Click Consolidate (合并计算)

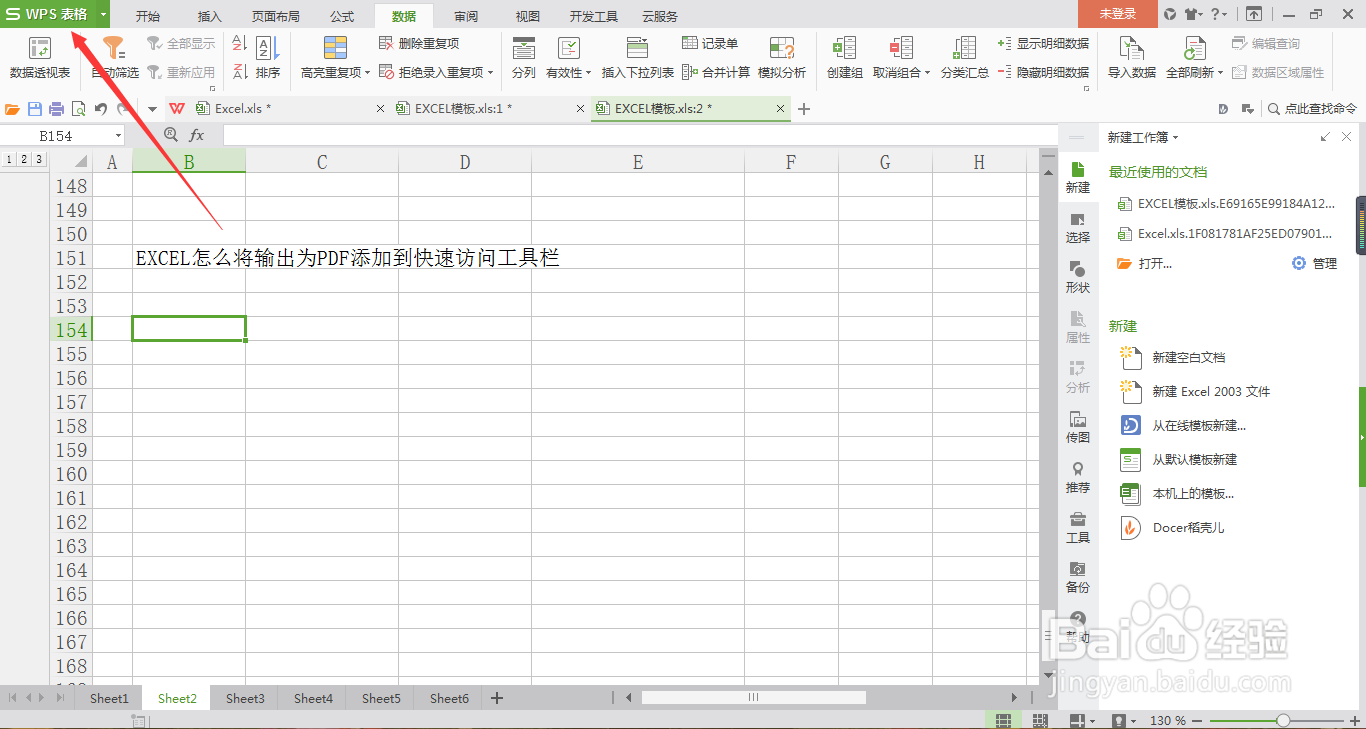tap(716, 72)
